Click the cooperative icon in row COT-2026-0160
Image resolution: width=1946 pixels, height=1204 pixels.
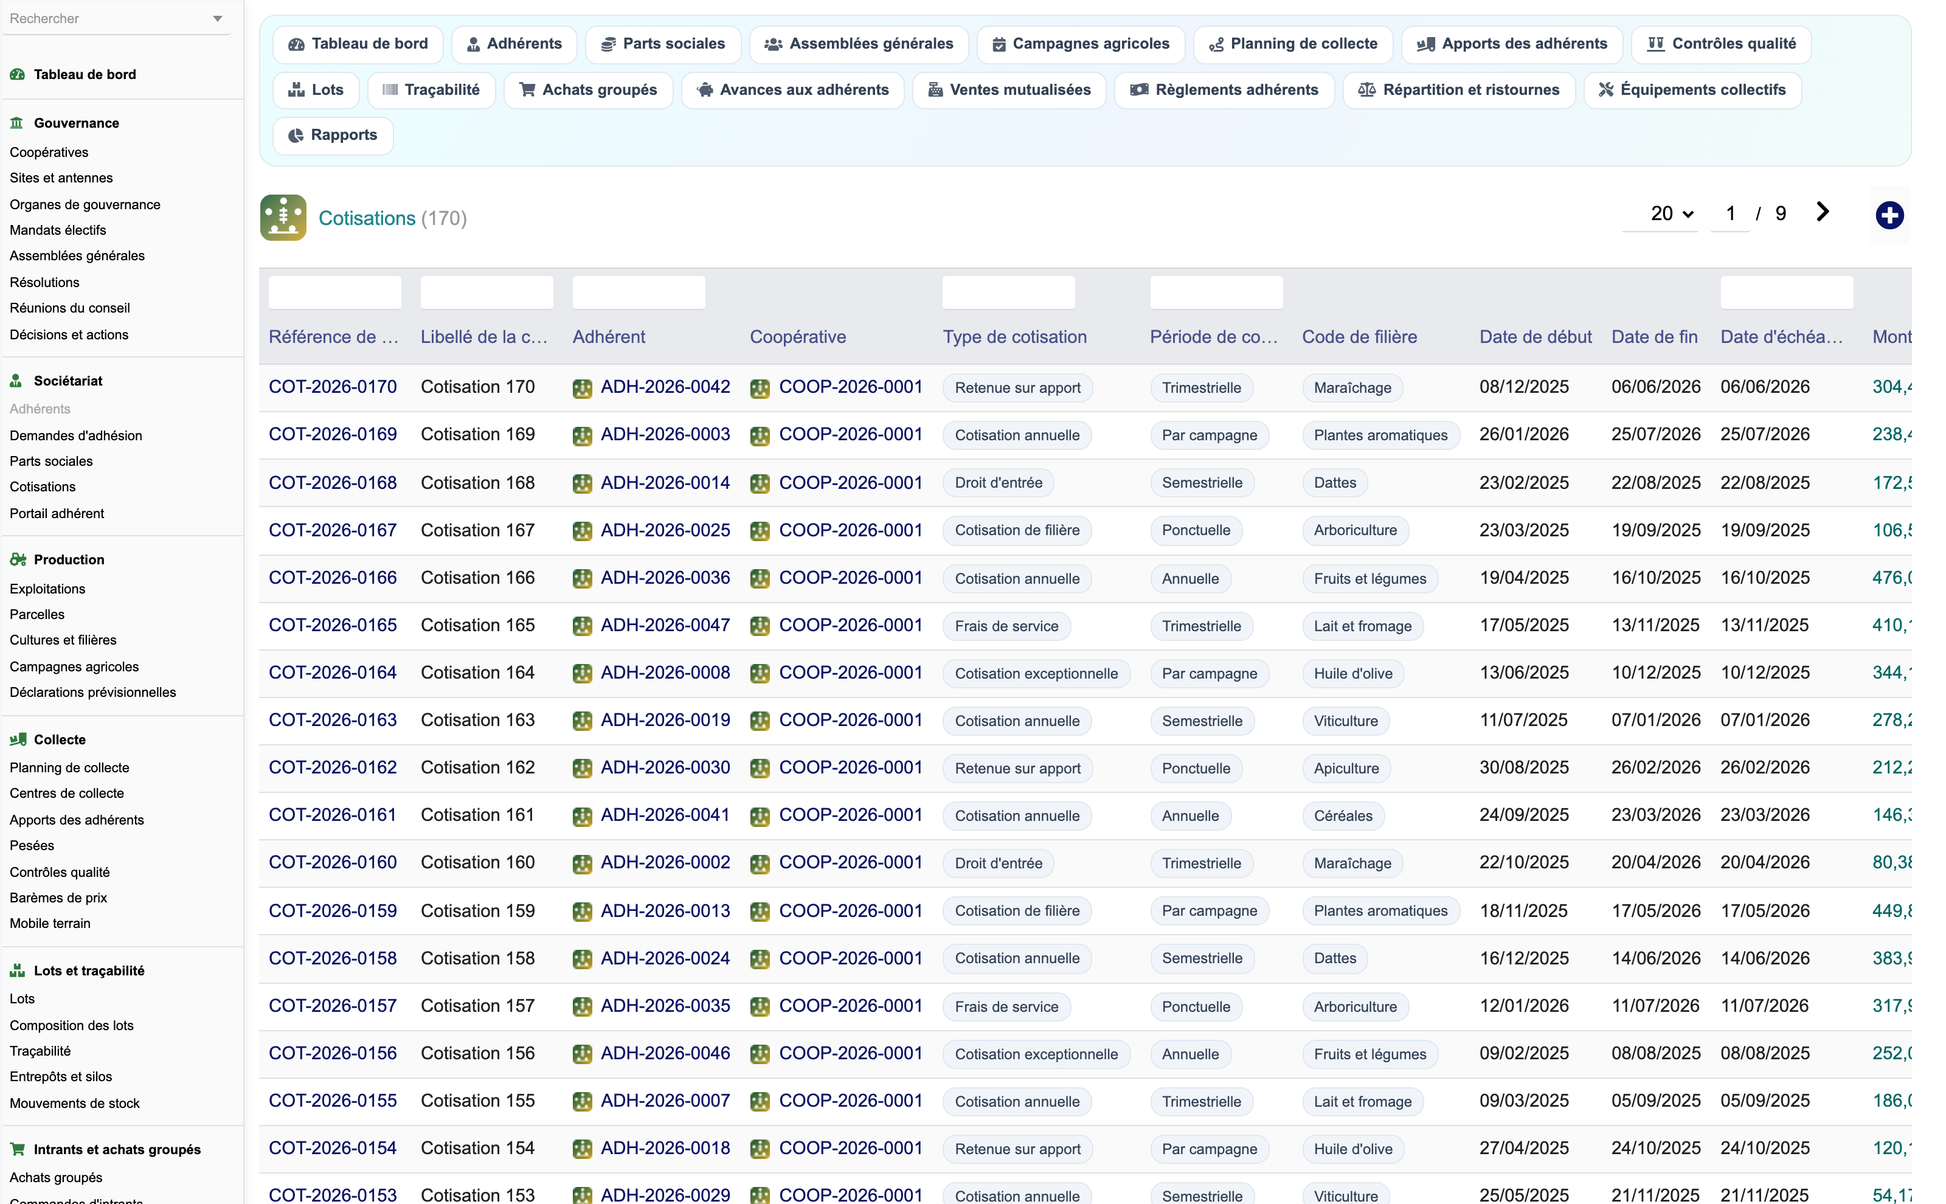760,864
